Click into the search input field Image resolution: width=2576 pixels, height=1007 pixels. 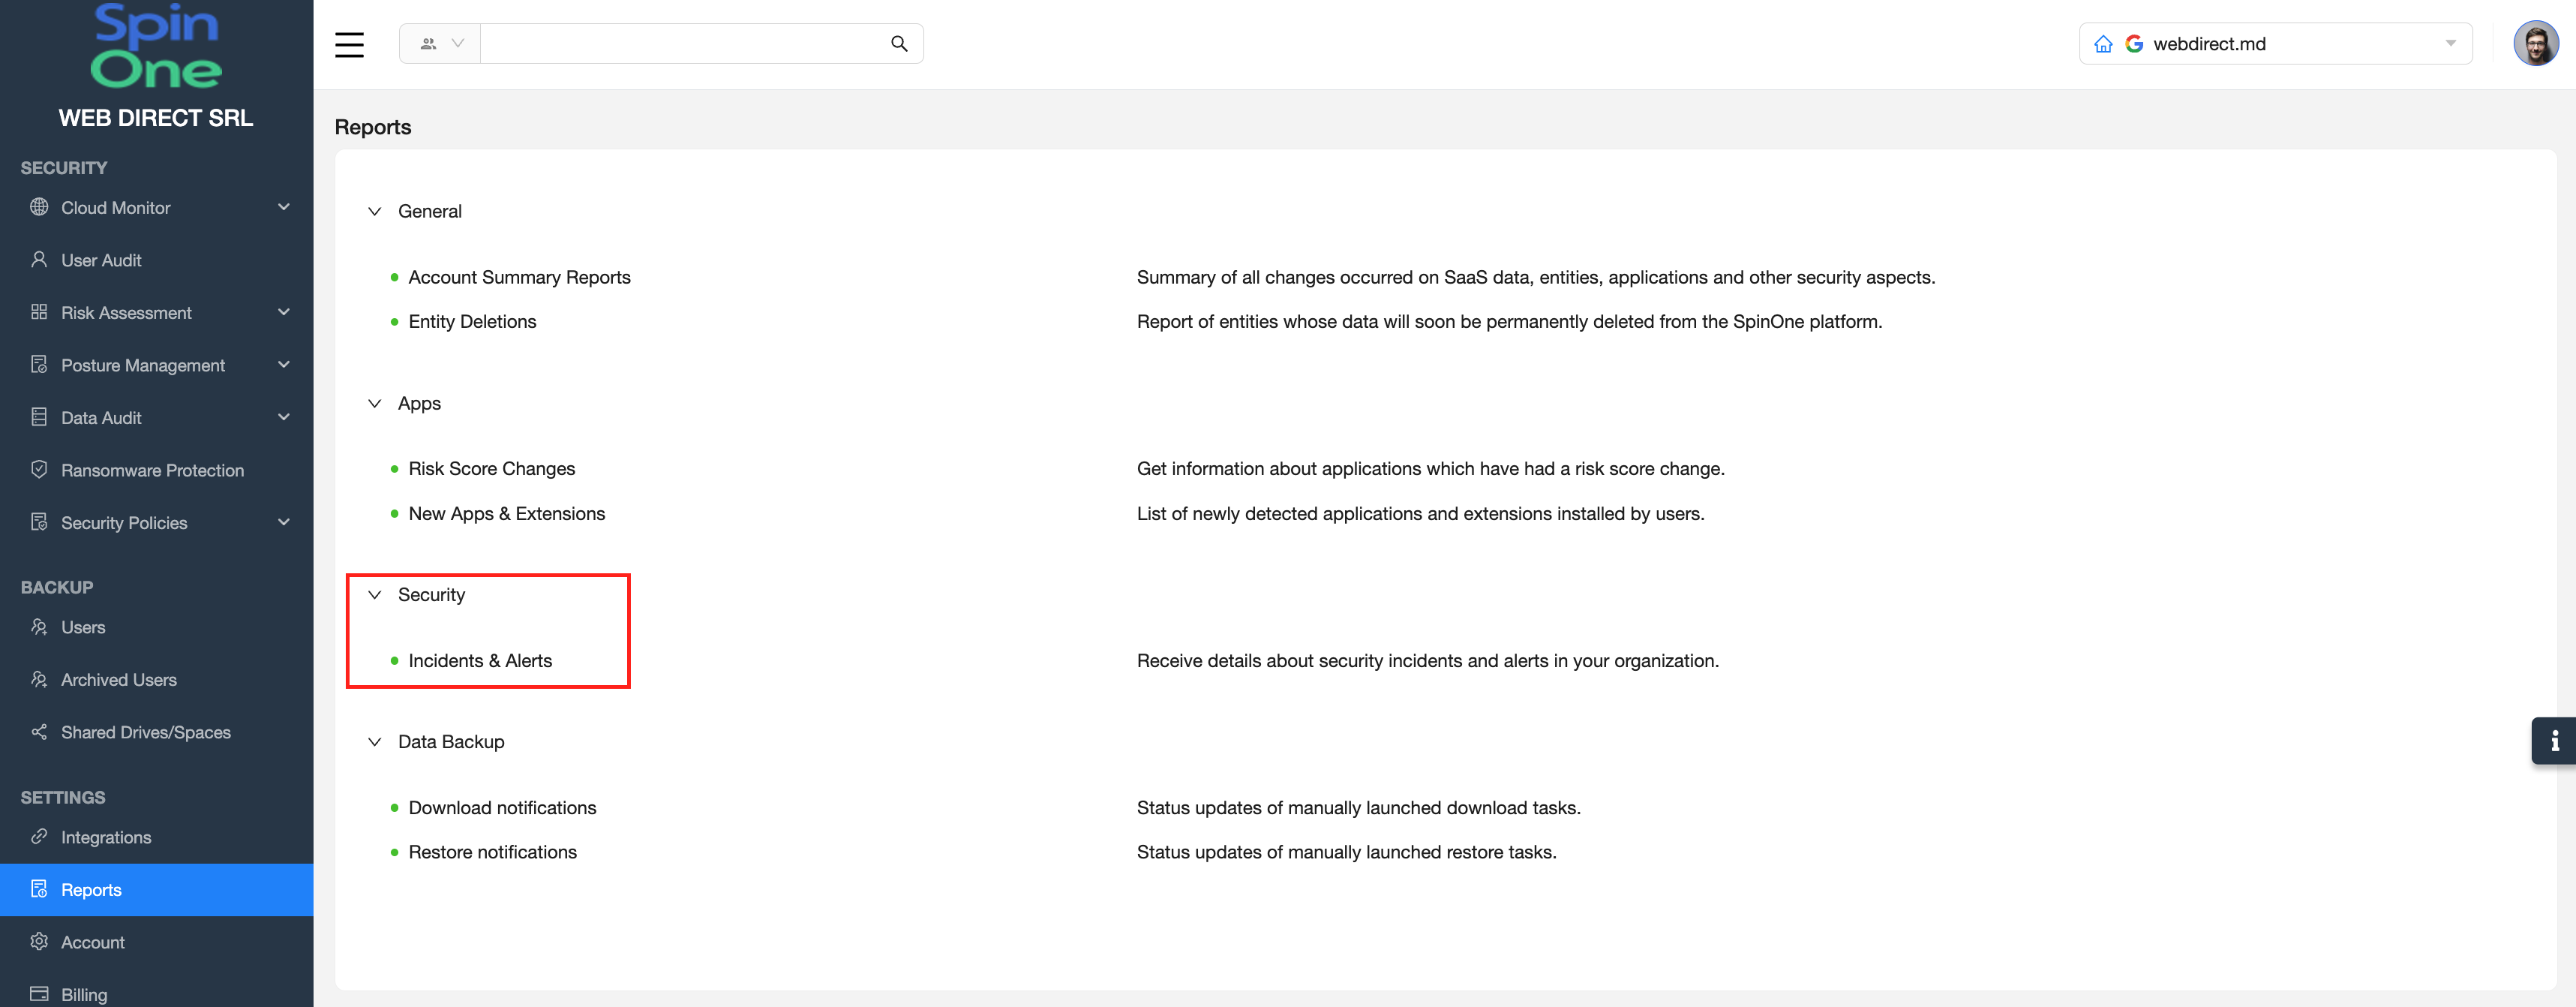tap(680, 44)
